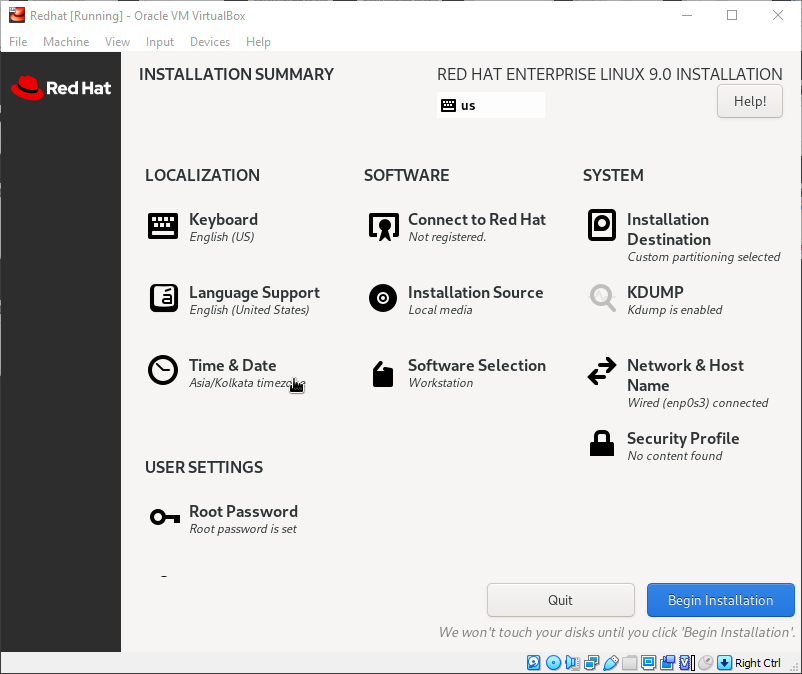Open Language Support configuration
Viewport: 802px width, 674px height.
coord(234,300)
